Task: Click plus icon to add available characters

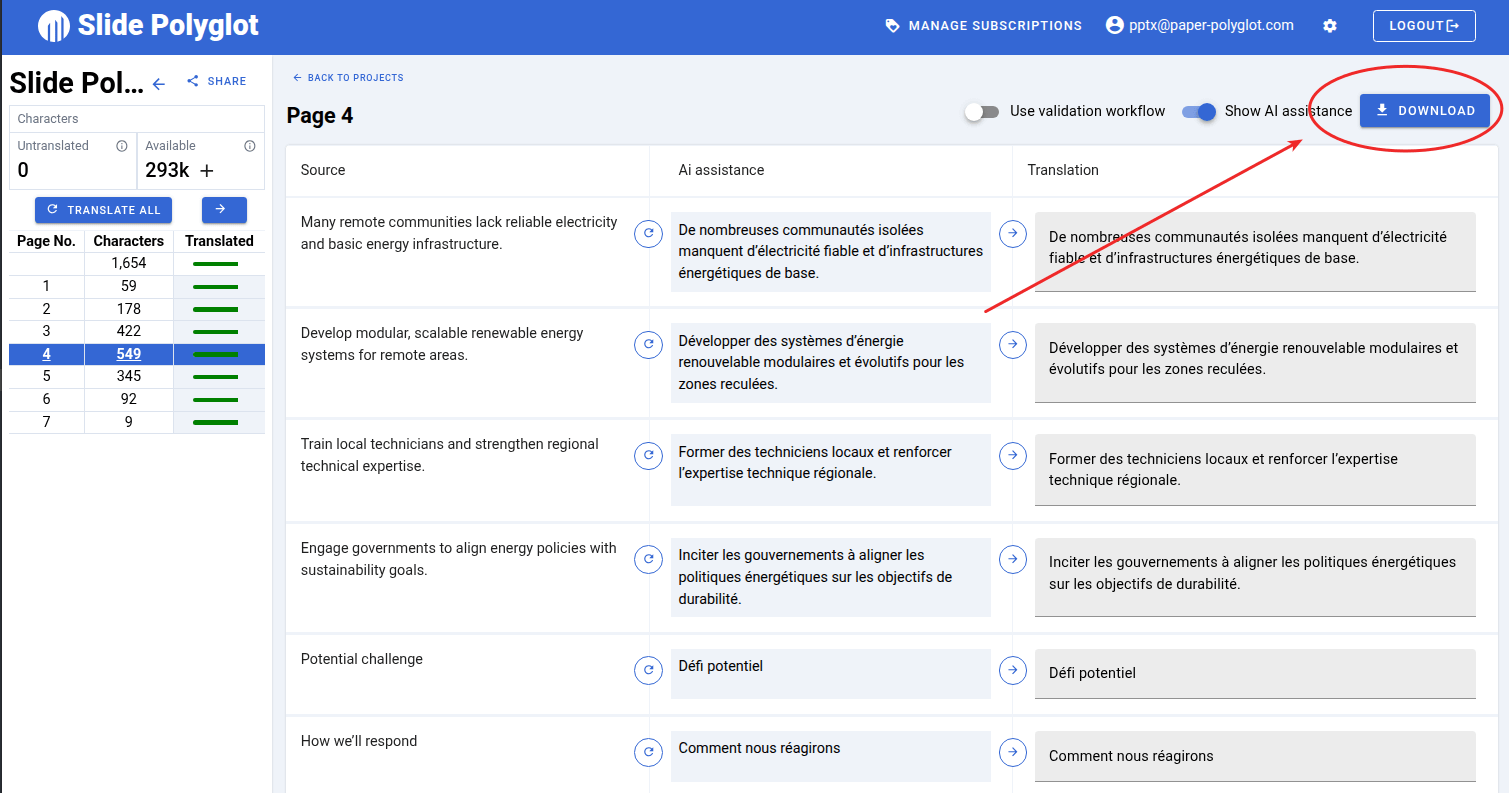Action: [x=207, y=171]
